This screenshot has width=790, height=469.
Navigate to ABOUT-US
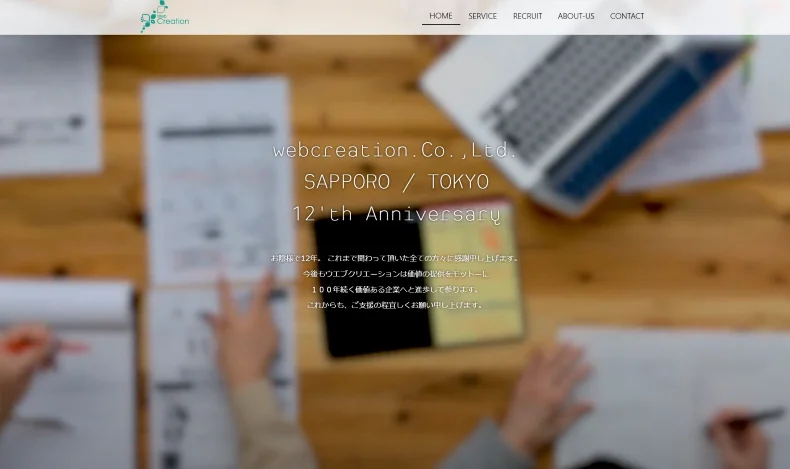[576, 16]
